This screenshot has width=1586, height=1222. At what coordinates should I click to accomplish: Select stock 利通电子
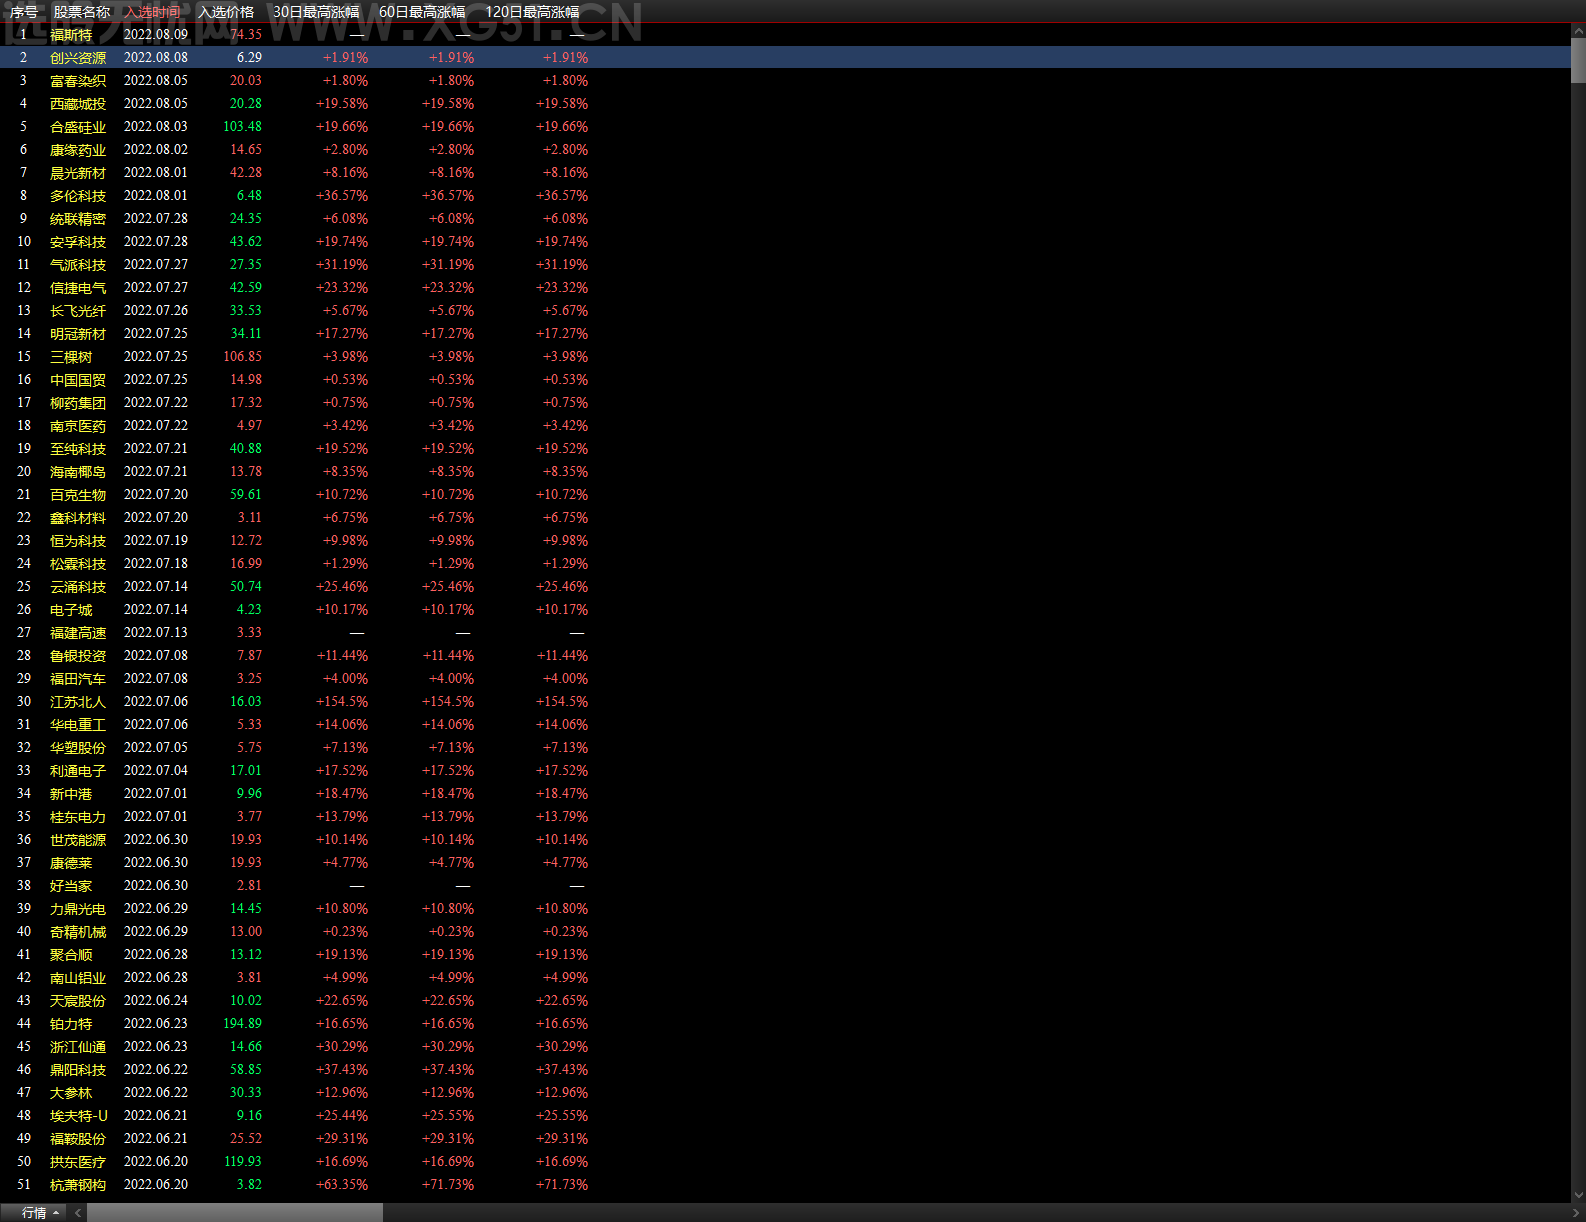tap(78, 771)
